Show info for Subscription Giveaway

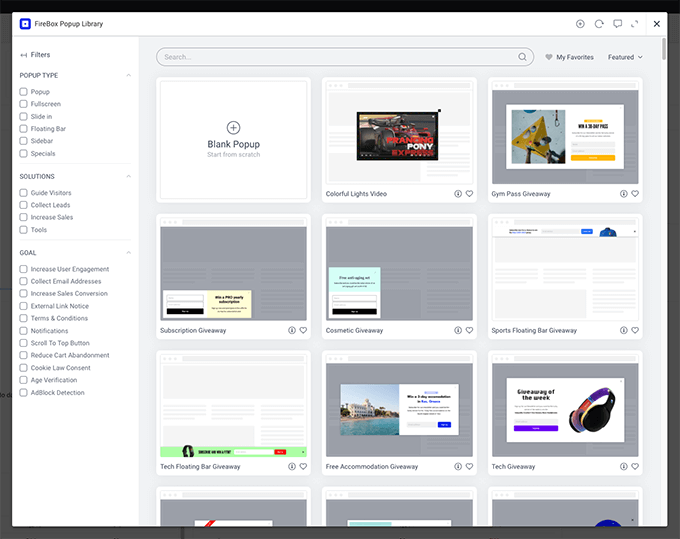(x=292, y=330)
